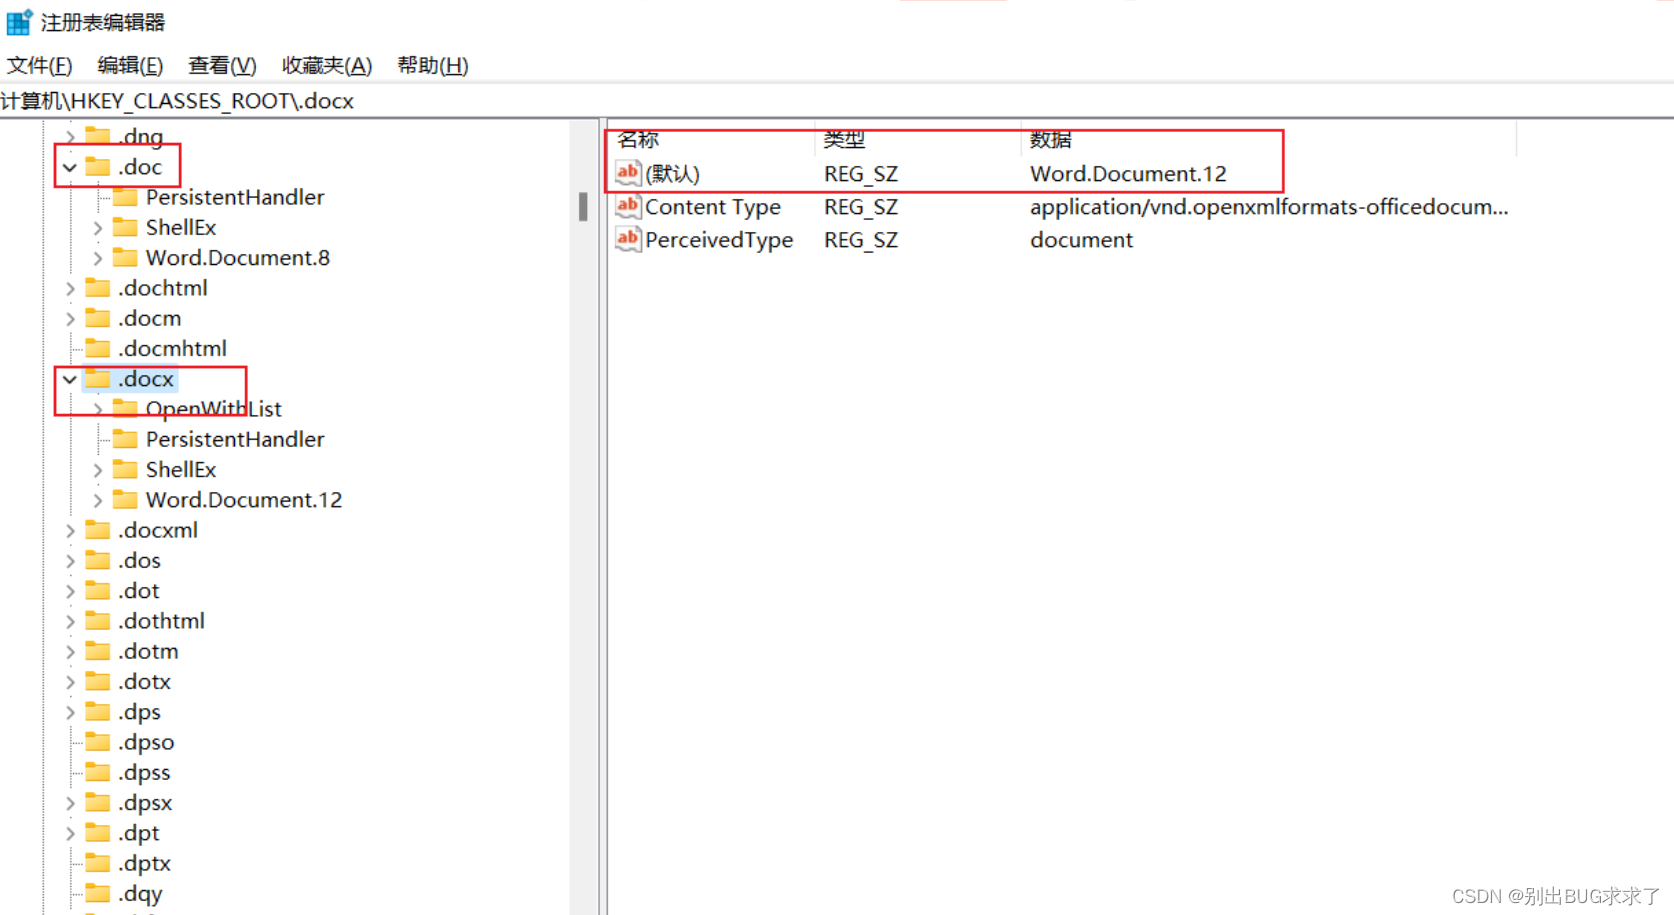Image resolution: width=1674 pixels, height=915 pixels.
Task: Expand the .dpt key
Action: coord(70,833)
